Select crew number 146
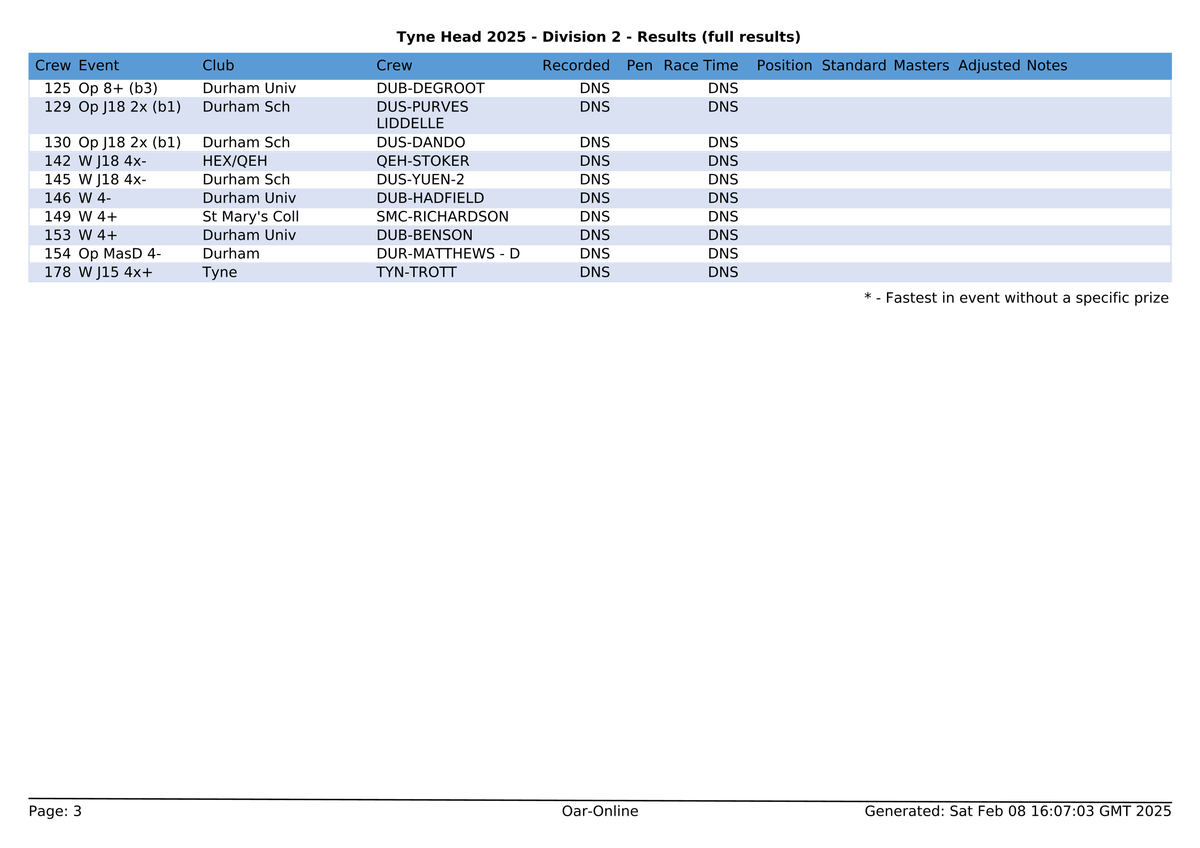1200x848 pixels. click(x=58, y=198)
